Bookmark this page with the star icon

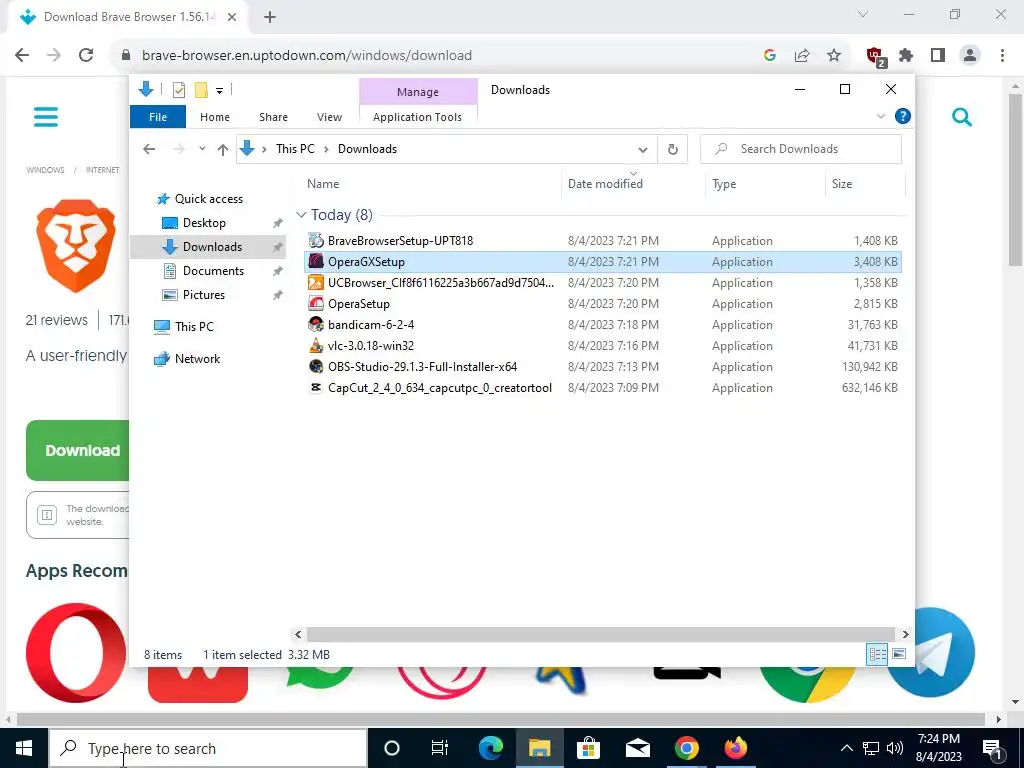[x=834, y=56]
